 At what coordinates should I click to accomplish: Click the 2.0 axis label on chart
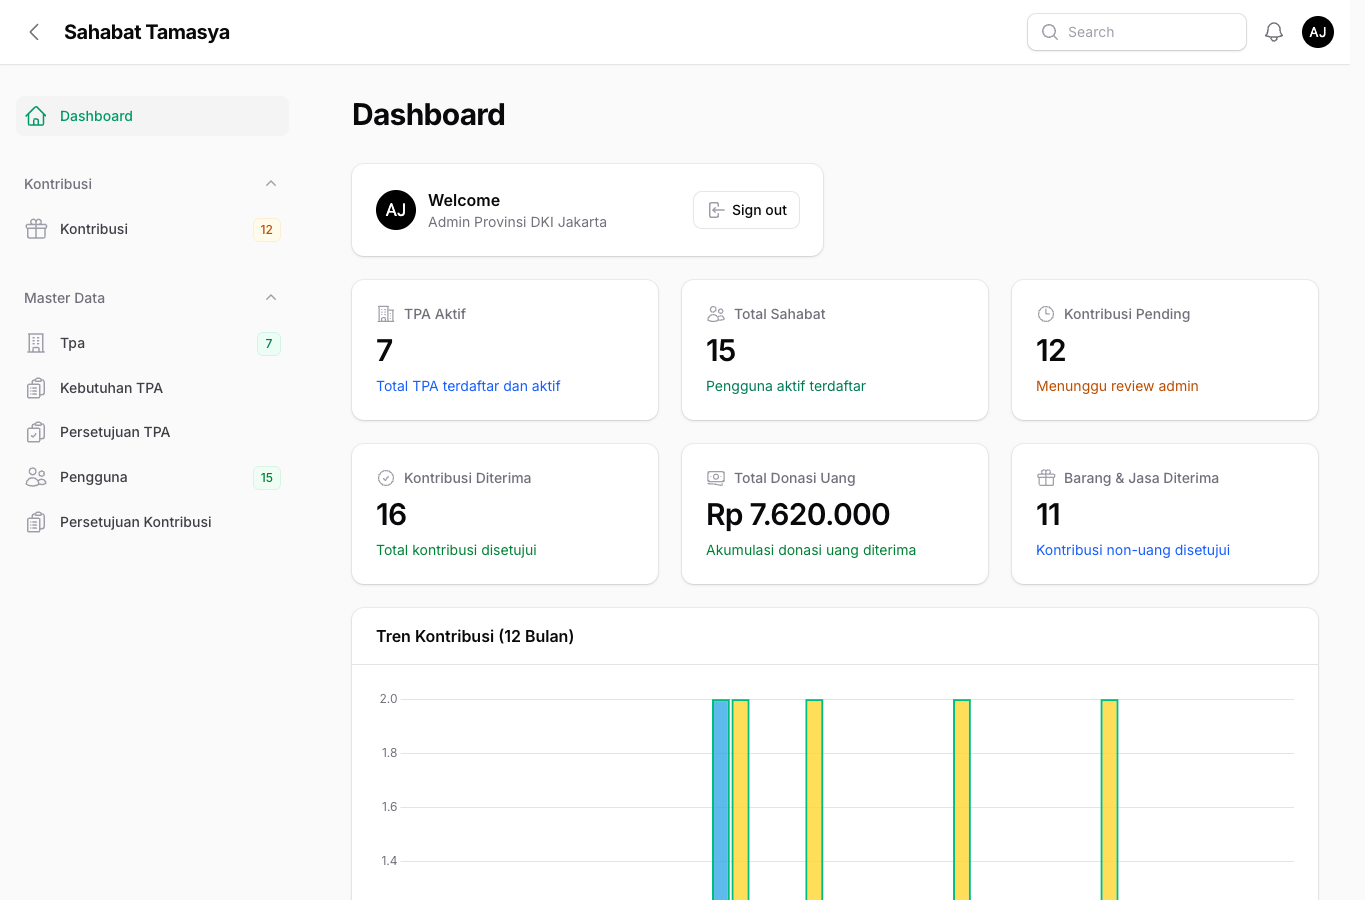388,699
